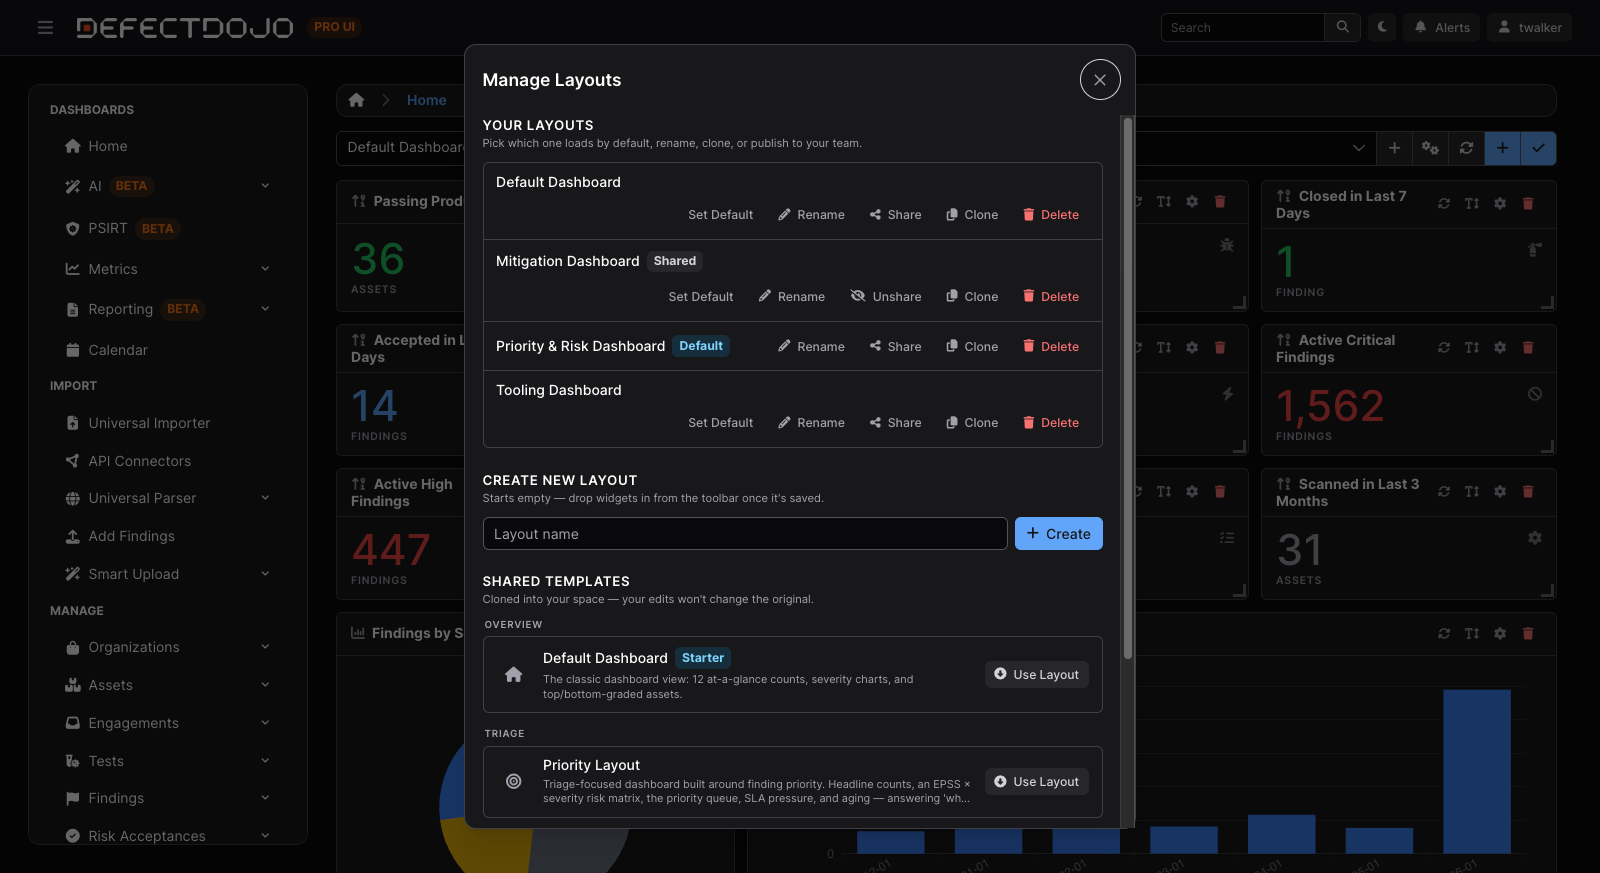Screen dimensions: 1600x873
Task: Click the Create layout button
Action: (1059, 534)
